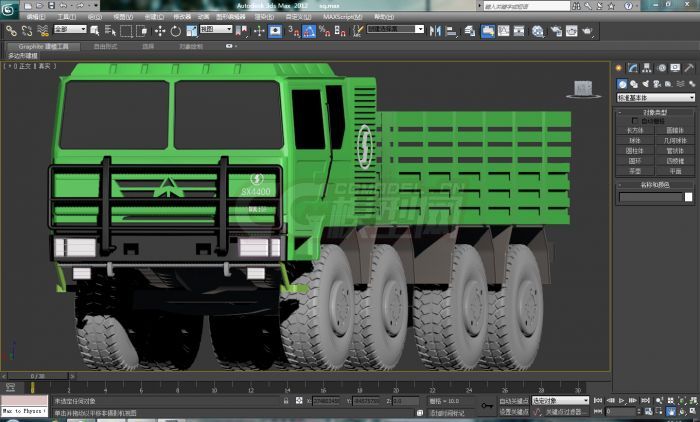Enable the AutoGrid checkbox
This screenshot has width=700, height=422.
coord(634,121)
